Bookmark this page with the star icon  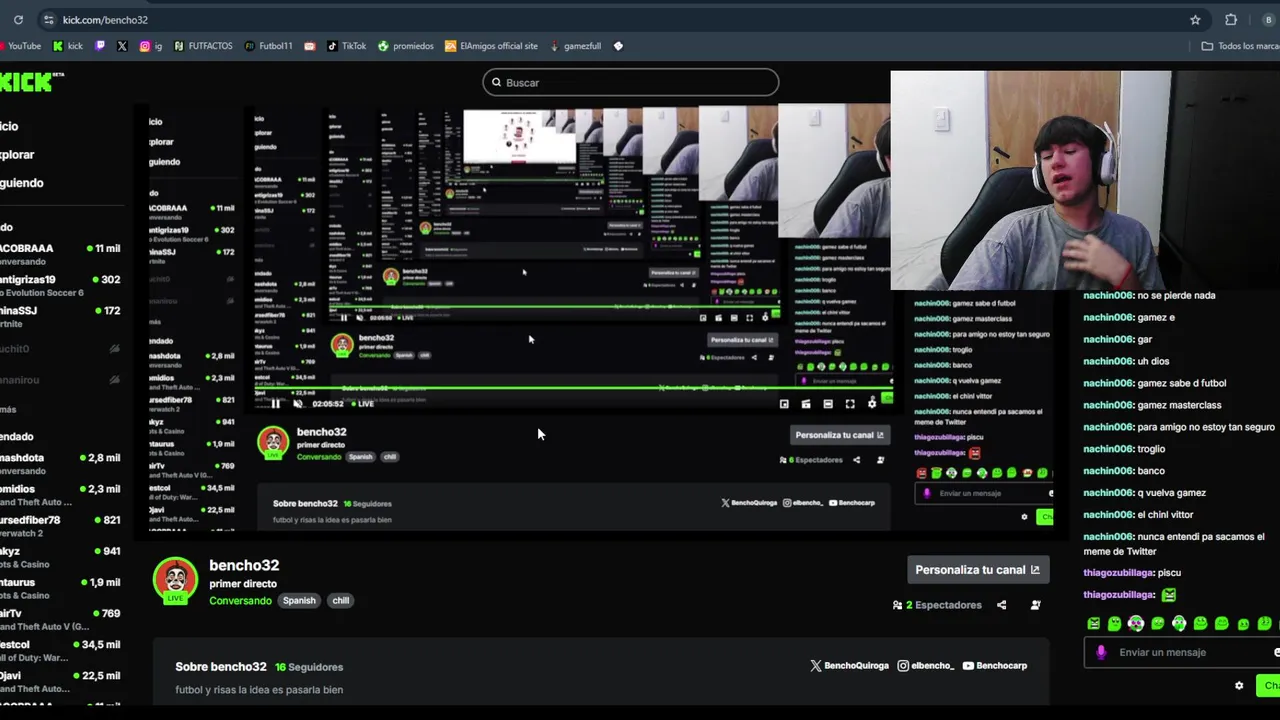tap(1195, 20)
